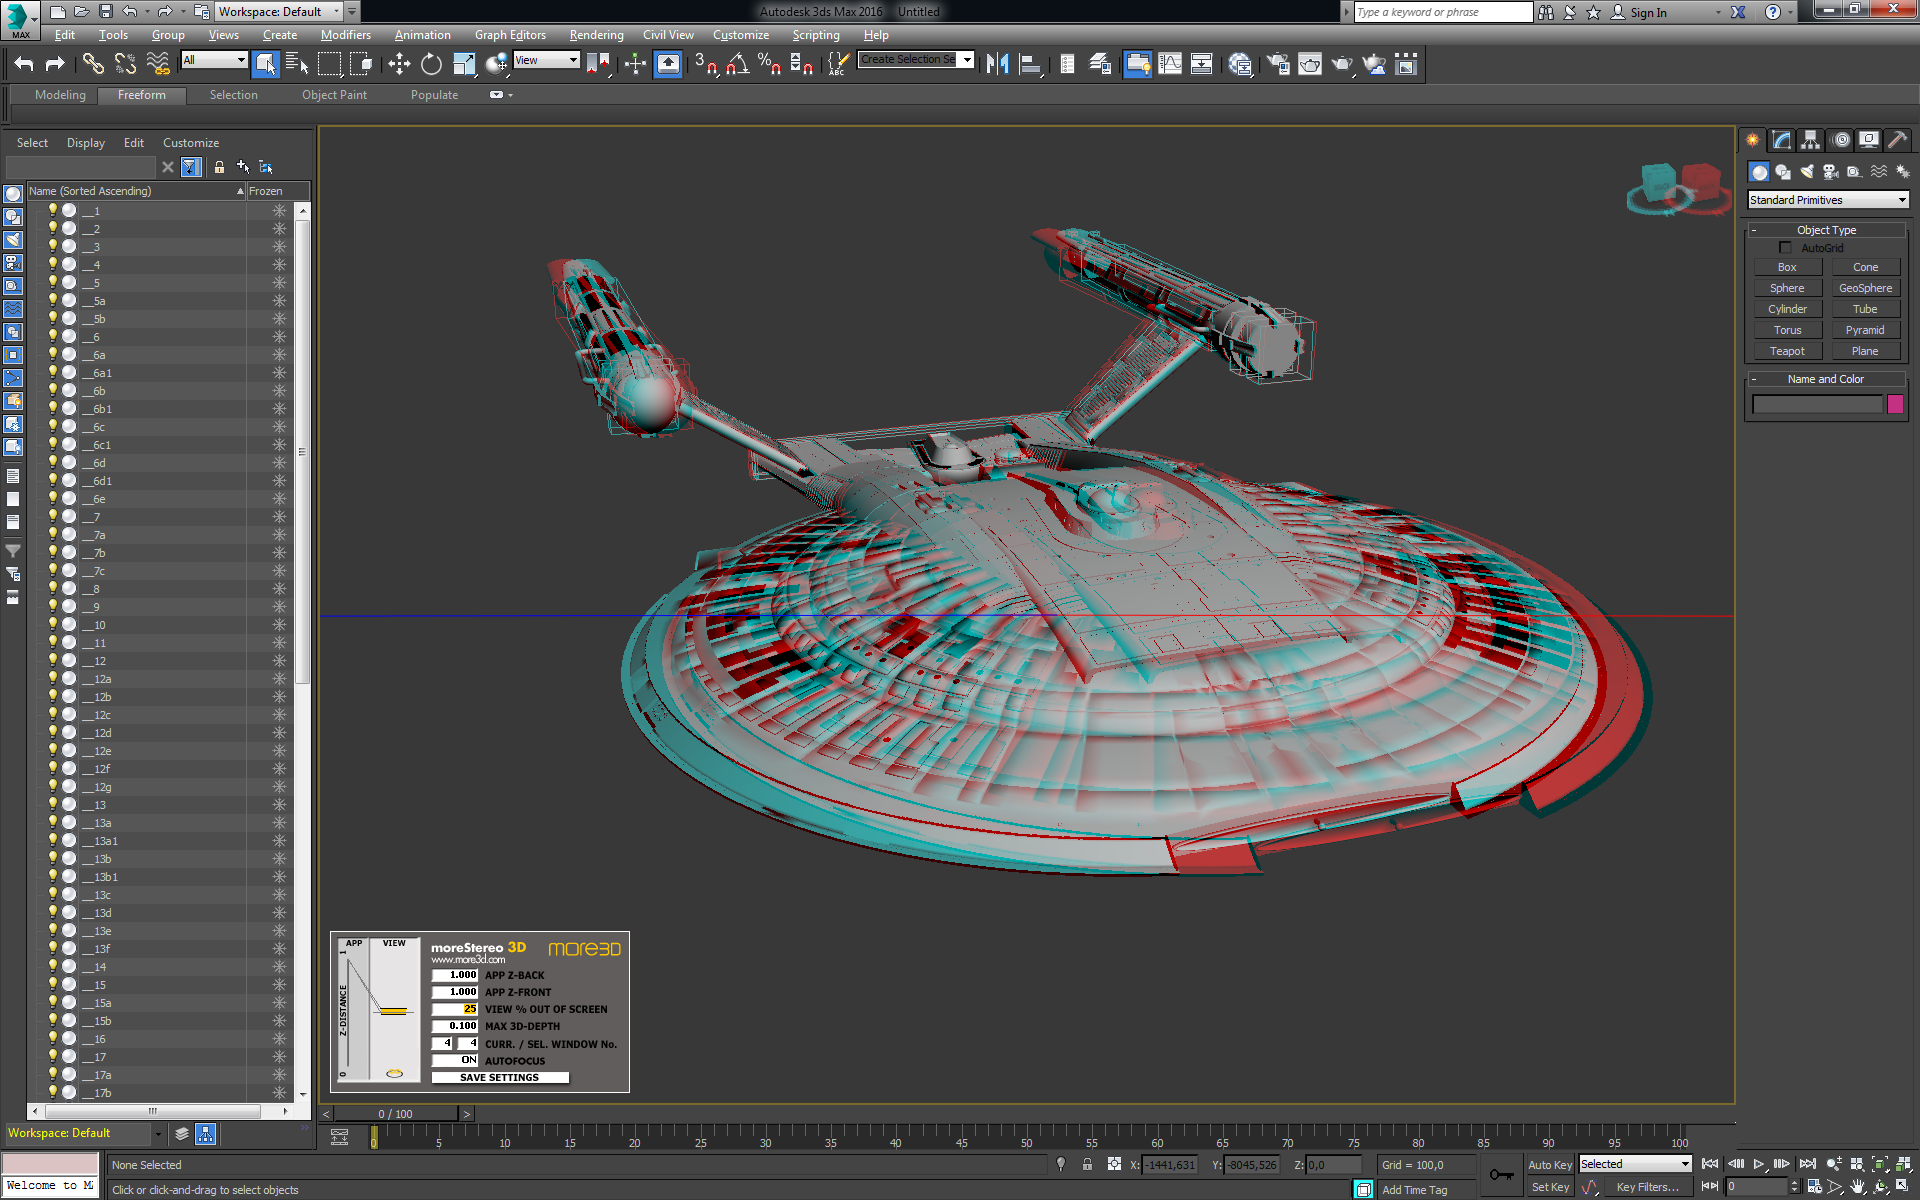Click the Cylinder primitive button
The width and height of the screenshot is (1920, 1200).
point(1787,309)
